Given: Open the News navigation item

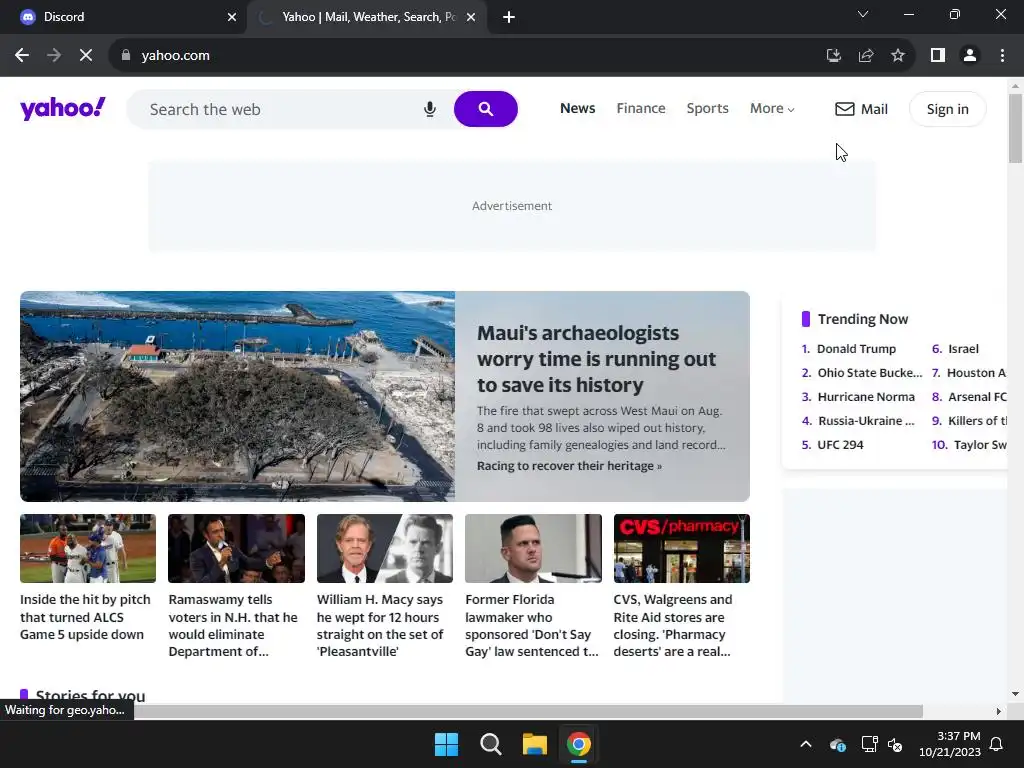Looking at the screenshot, I should (x=577, y=108).
